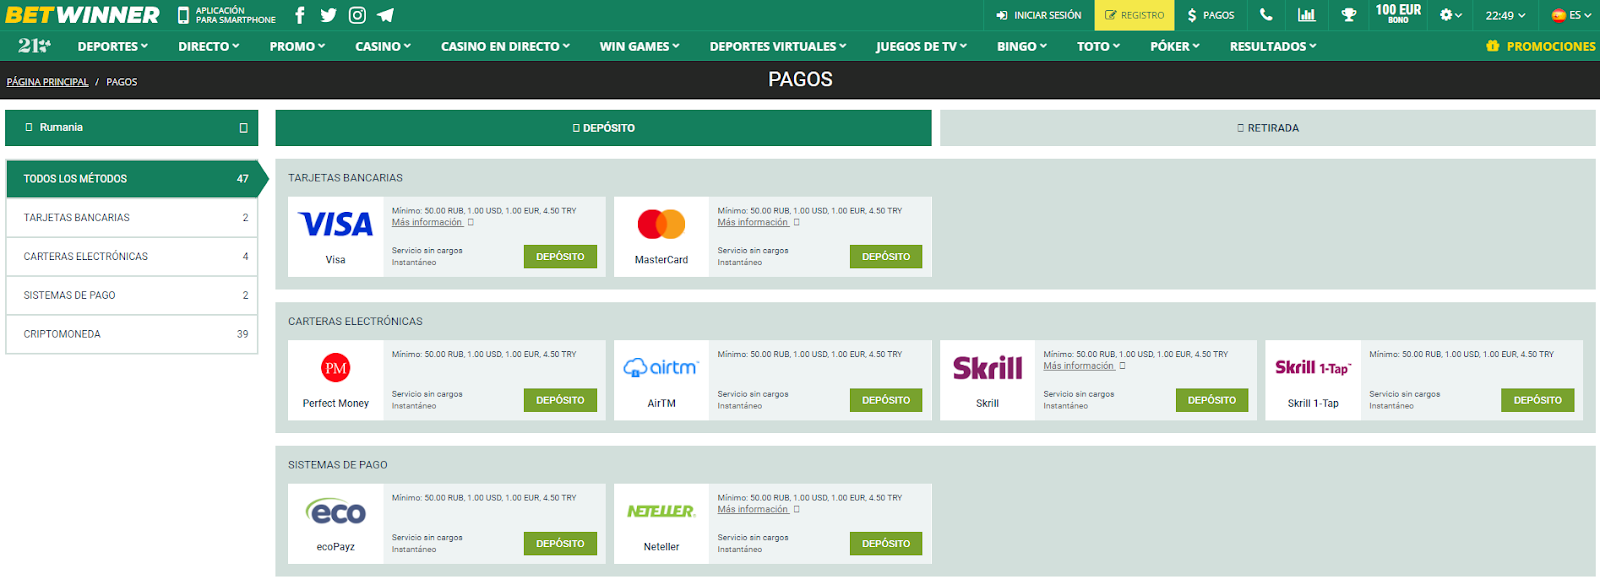The width and height of the screenshot is (1600, 585).
Task: Expand the Casino menu
Action: click(x=383, y=46)
